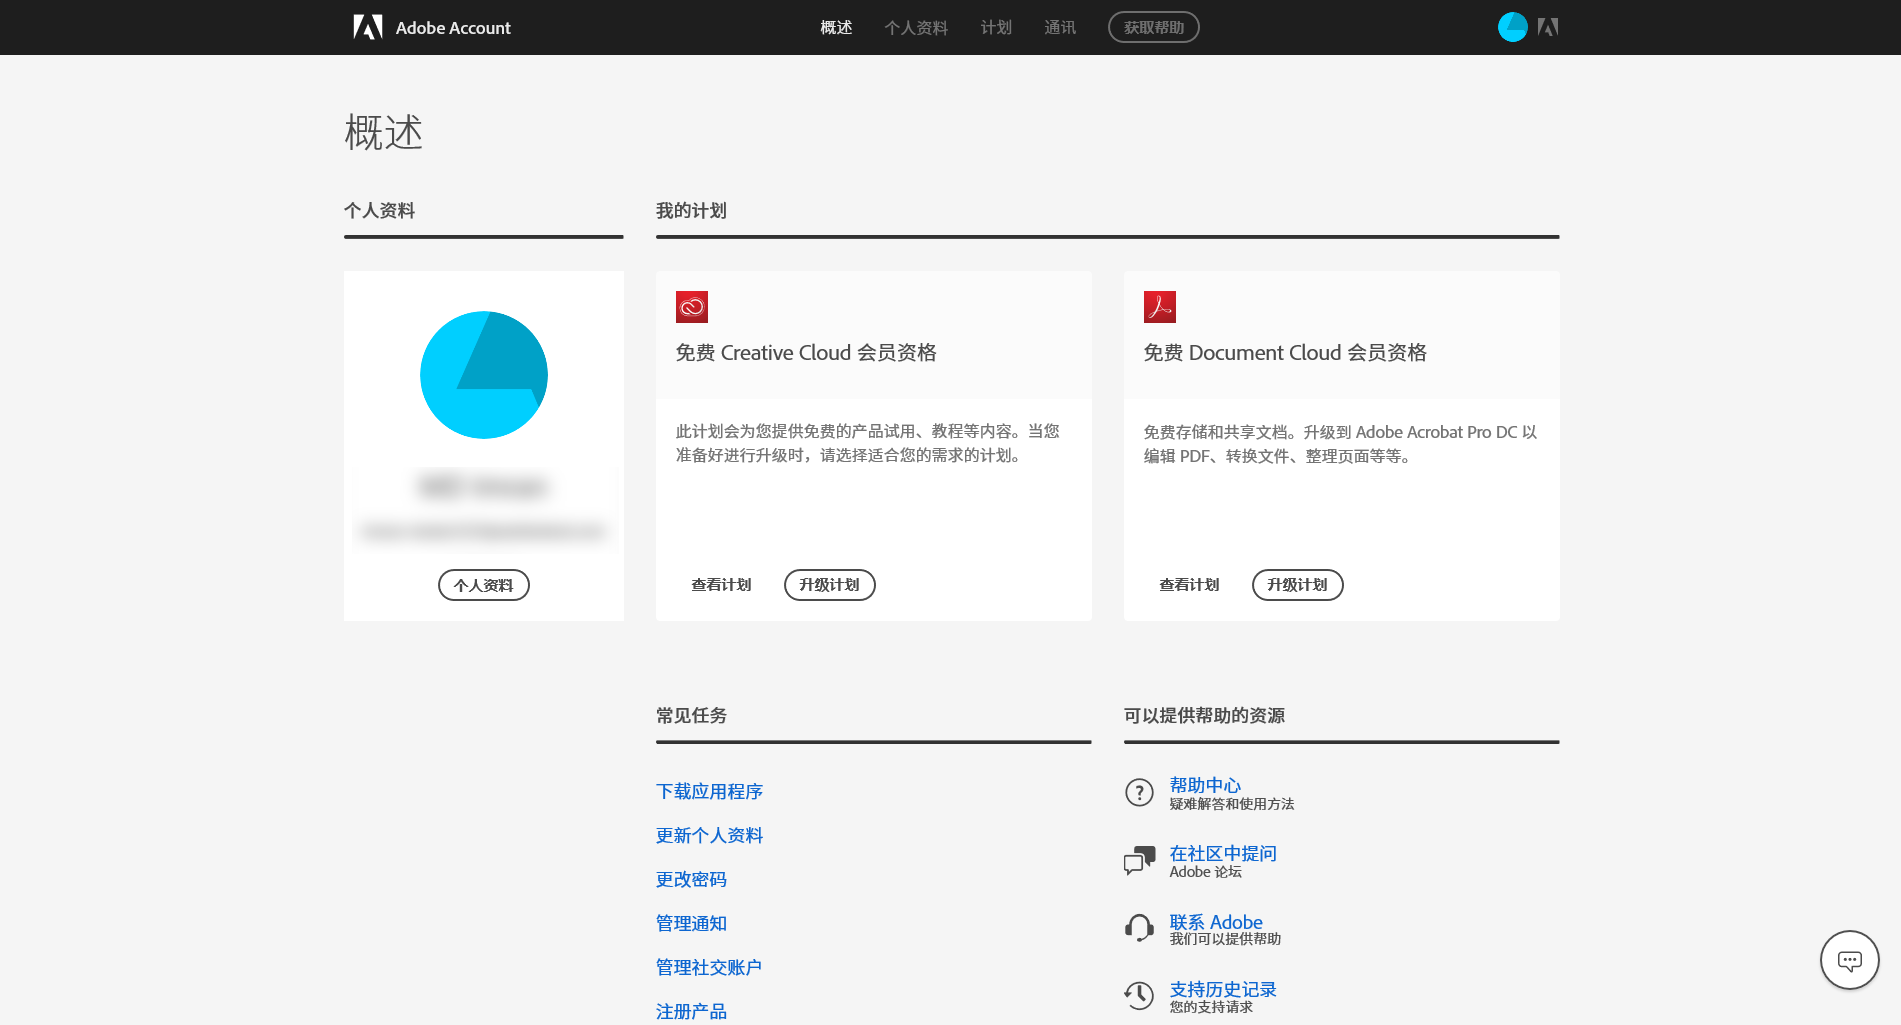Click the 获取帮助 button in header
Viewport: 1901px width, 1025px height.
click(1154, 27)
